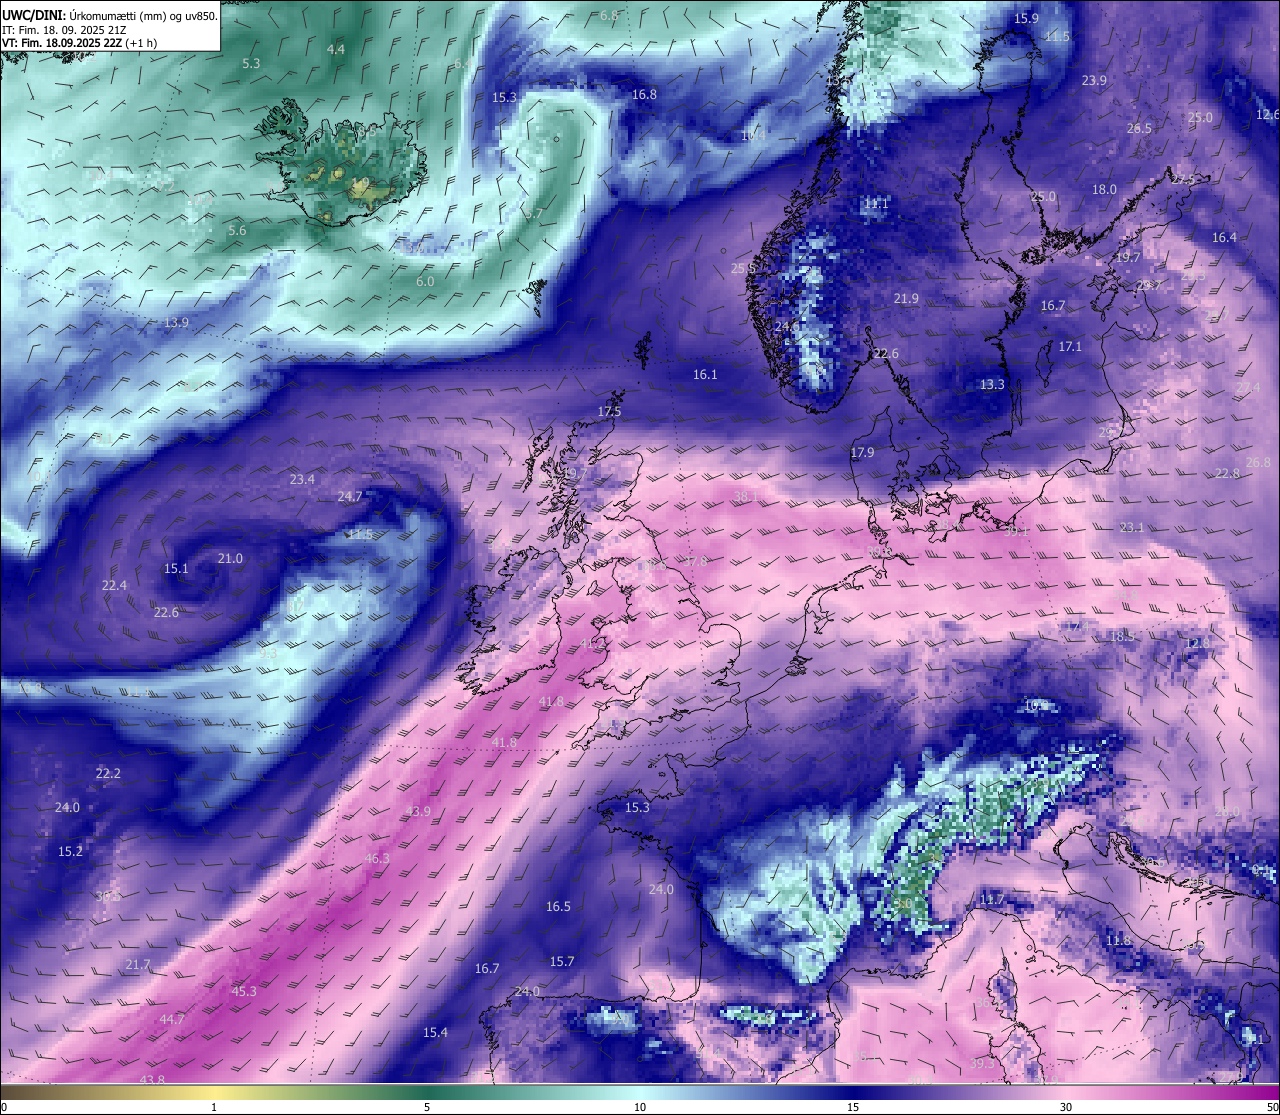Click the value 15.9 at the top right
The image size is (1280, 1115).
[1026, 18]
